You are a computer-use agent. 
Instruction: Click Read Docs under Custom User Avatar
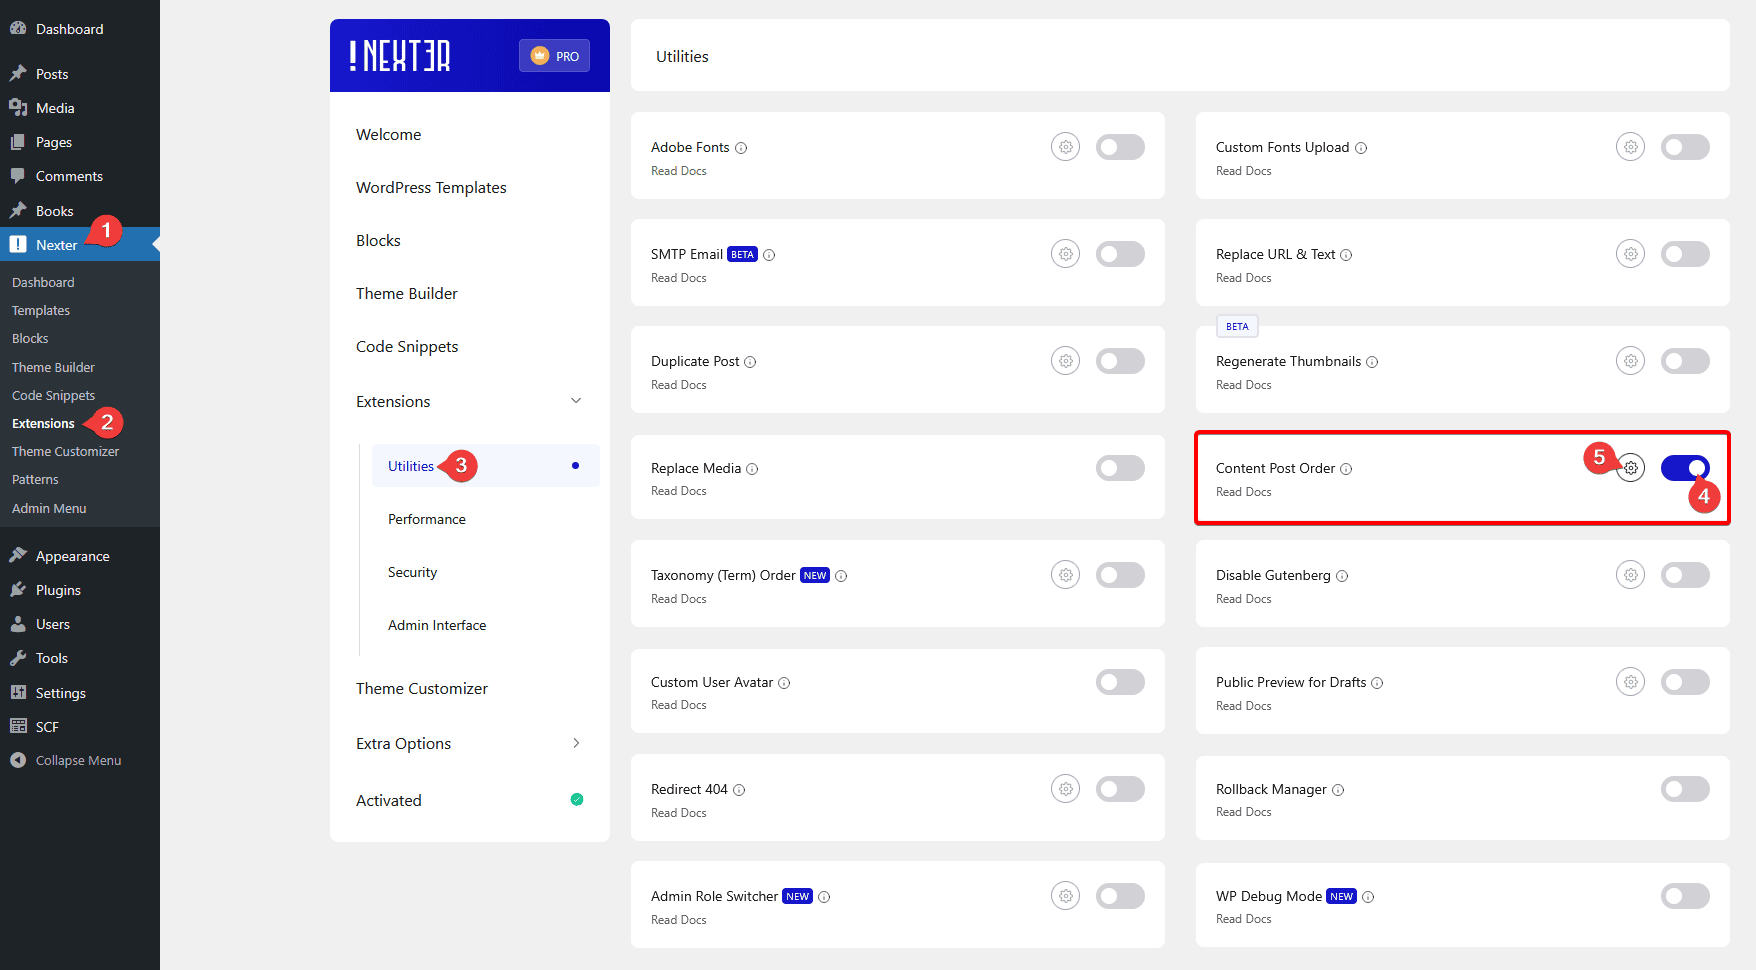tap(679, 704)
